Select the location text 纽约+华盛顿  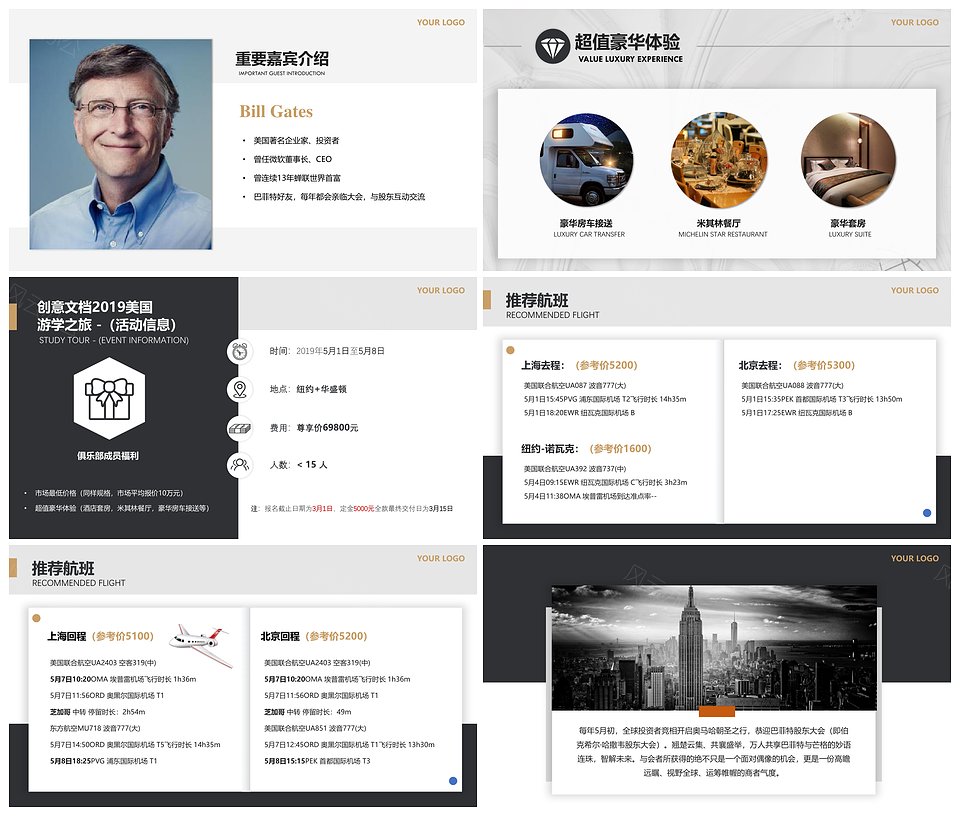(x=321, y=389)
